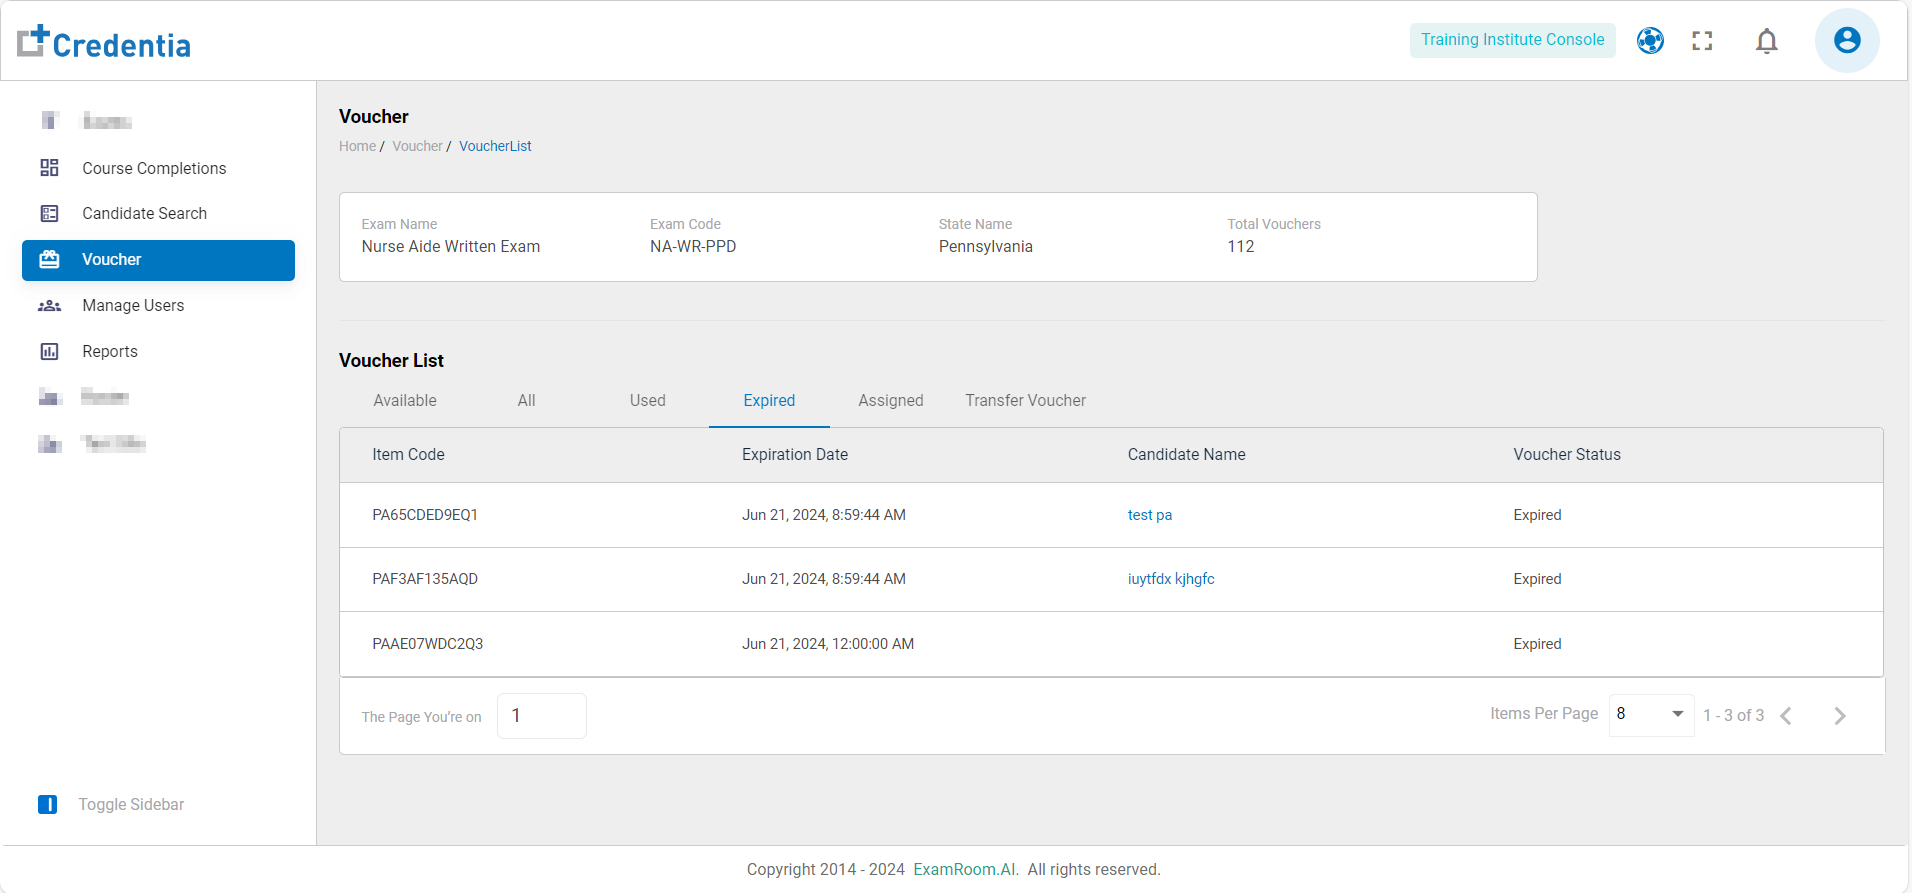
Task: Open Manage Users menu item
Action: [133, 306]
